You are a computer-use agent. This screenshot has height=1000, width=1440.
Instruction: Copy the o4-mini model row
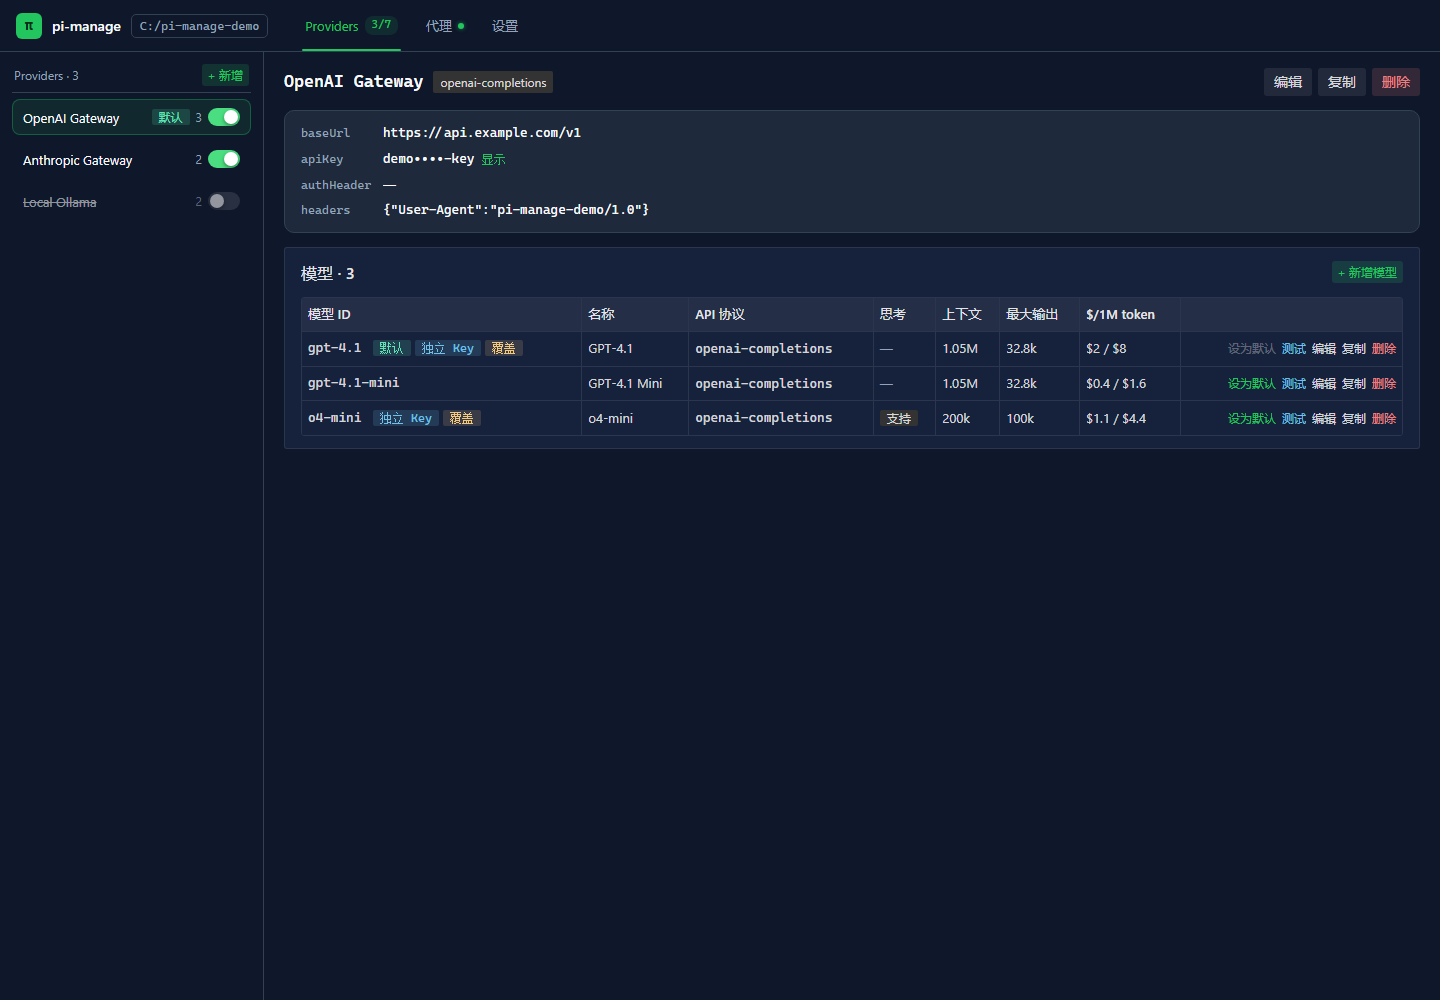coord(1354,419)
